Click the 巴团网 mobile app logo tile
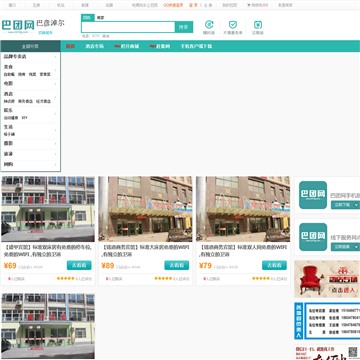This screenshot has width=360, height=360. pyautogui.click(x=313, y=195)
